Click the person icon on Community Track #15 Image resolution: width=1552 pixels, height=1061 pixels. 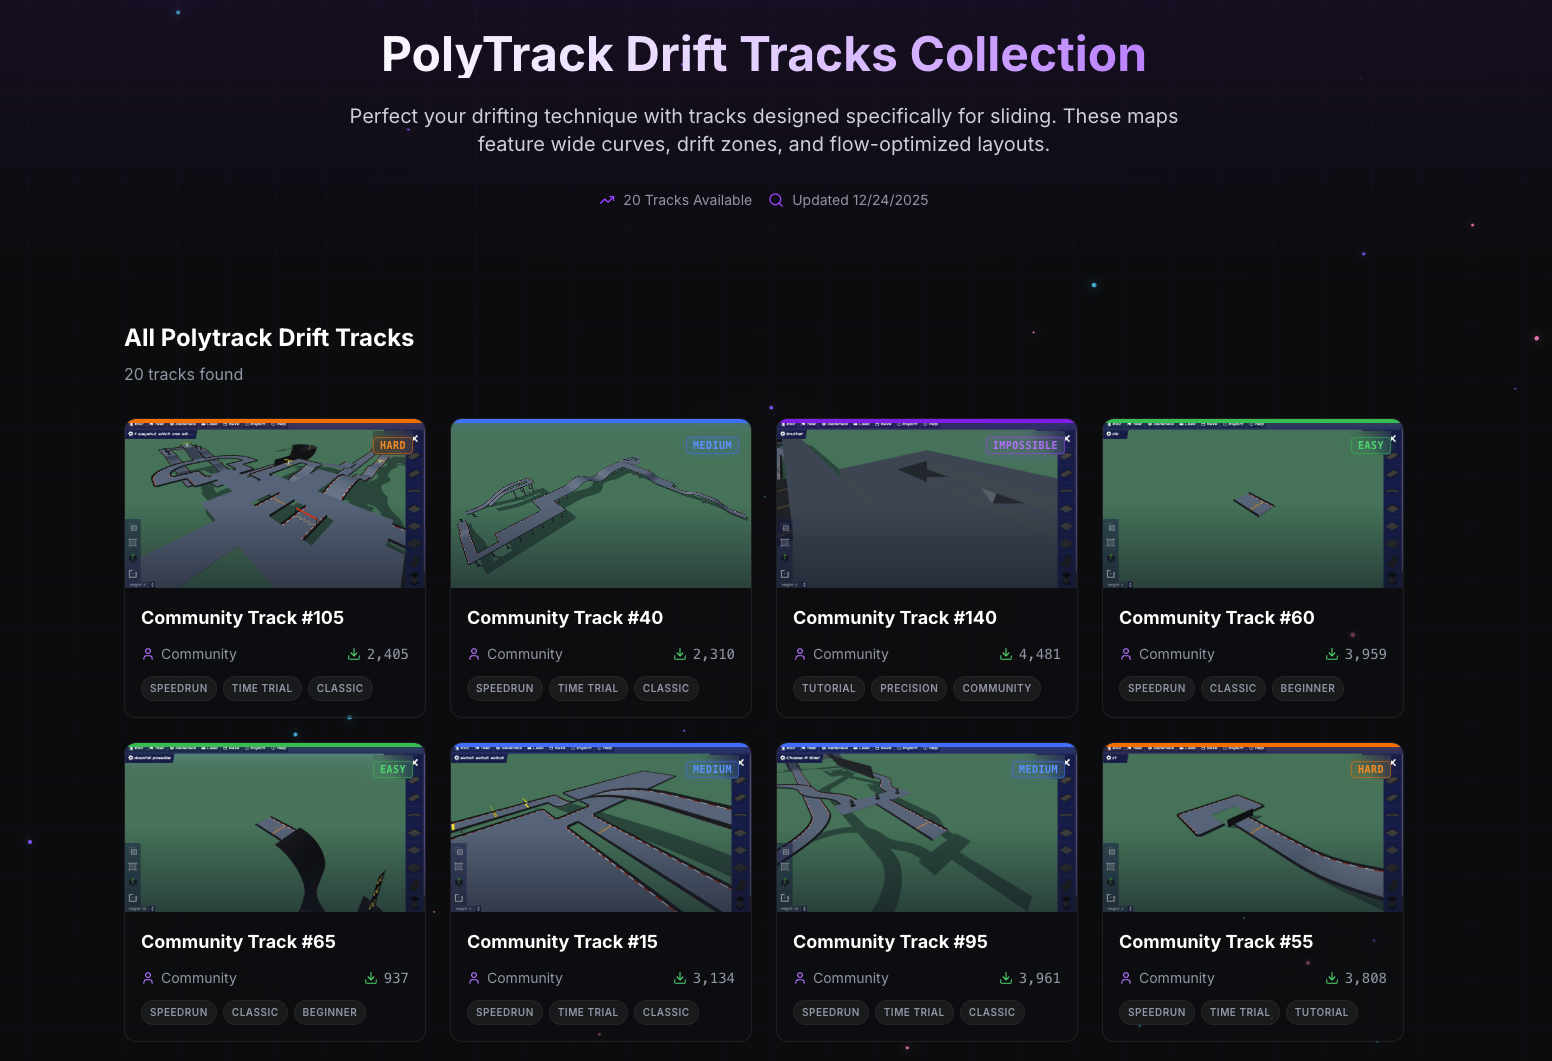click(x=473, y=978)
